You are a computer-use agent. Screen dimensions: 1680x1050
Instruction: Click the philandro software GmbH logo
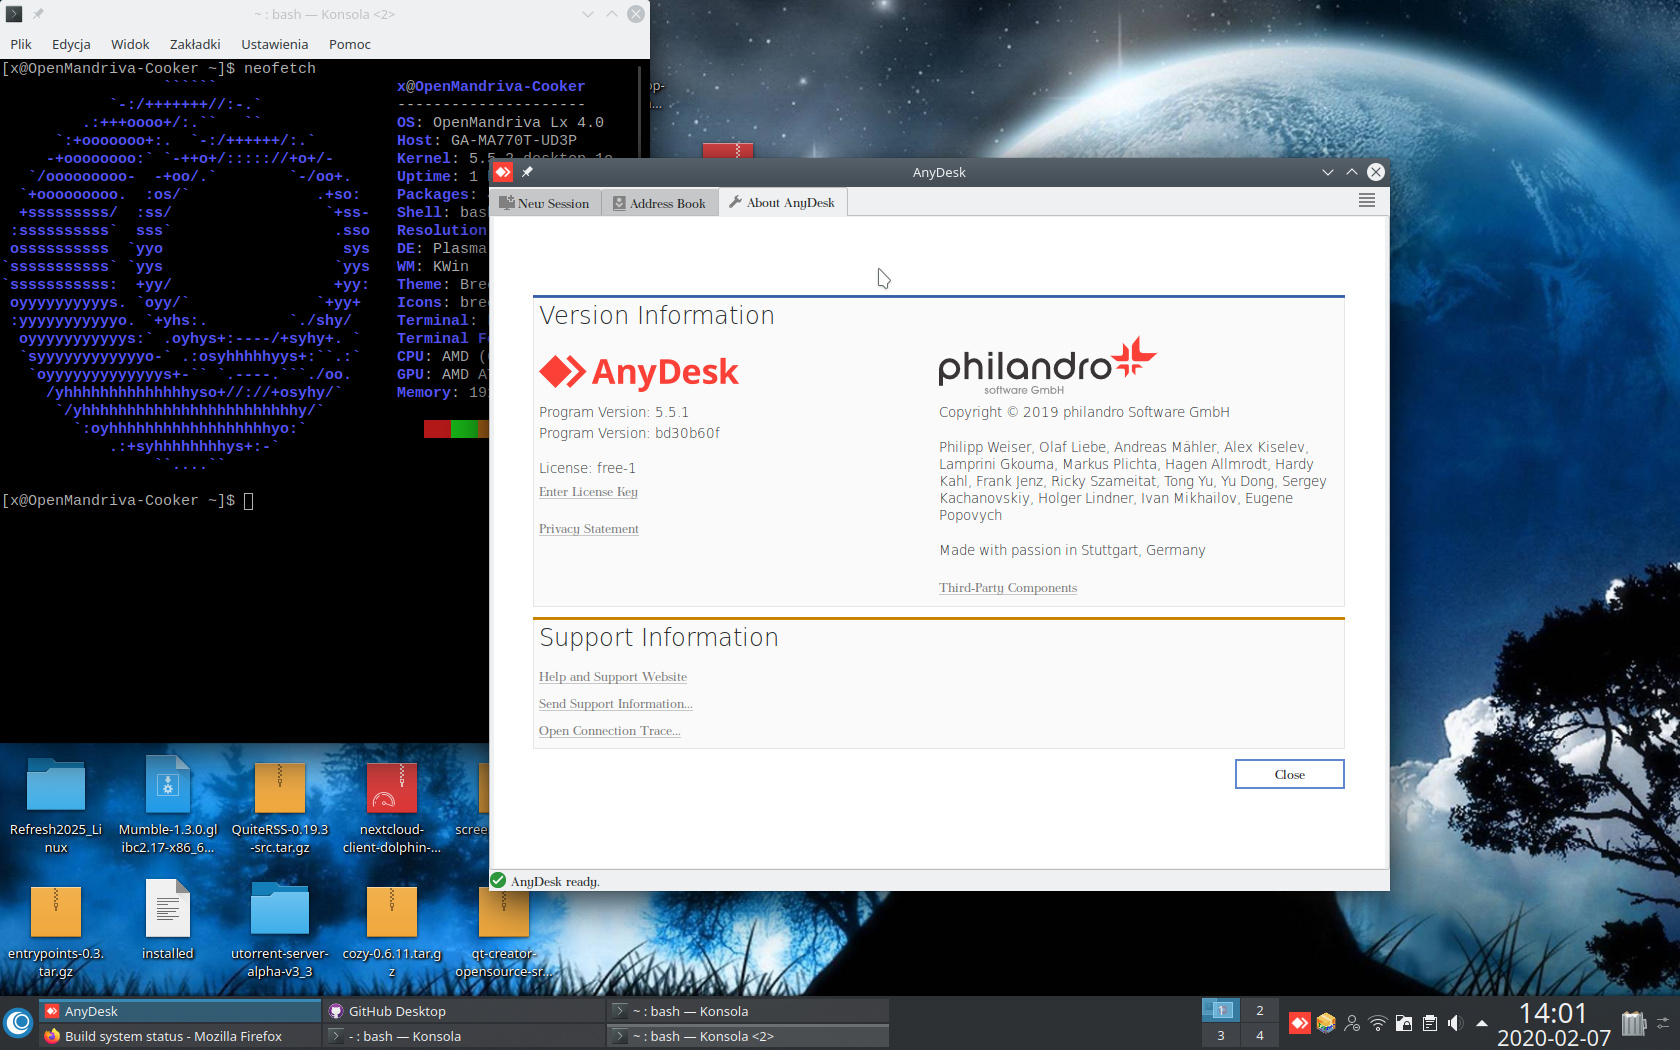coord(1046,366)
